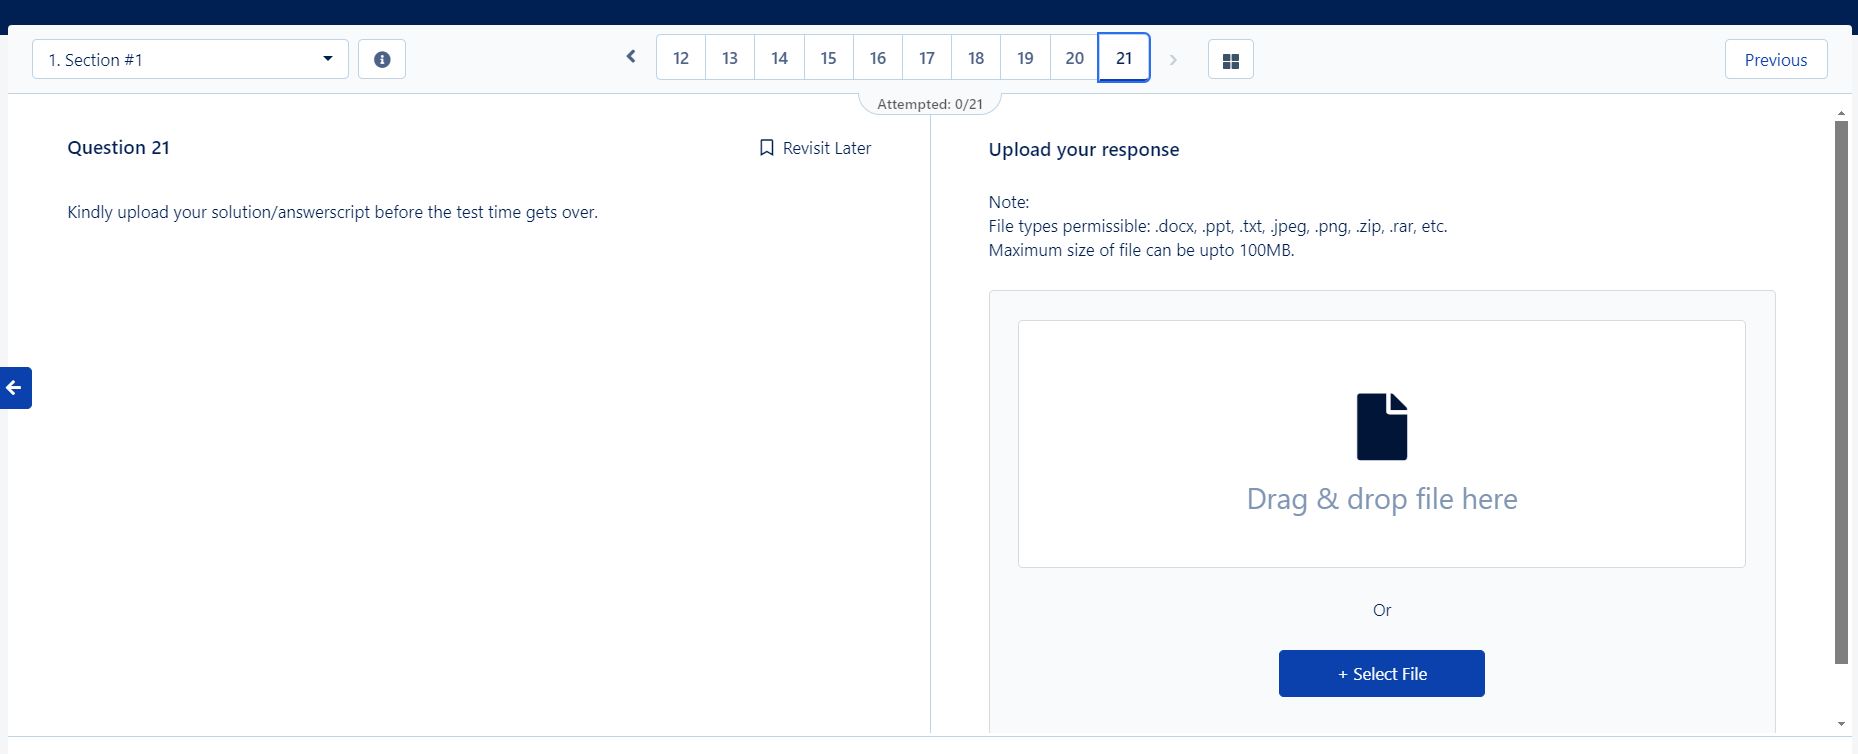Click the Upload your response heading
1858x754 pixels.
pos(1084,149)
